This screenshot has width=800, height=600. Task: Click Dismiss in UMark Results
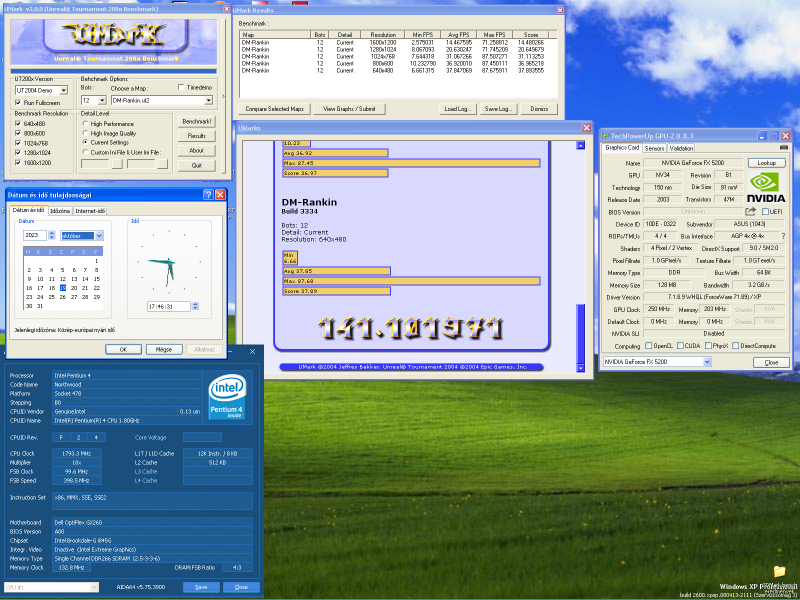tap(539, 109)
